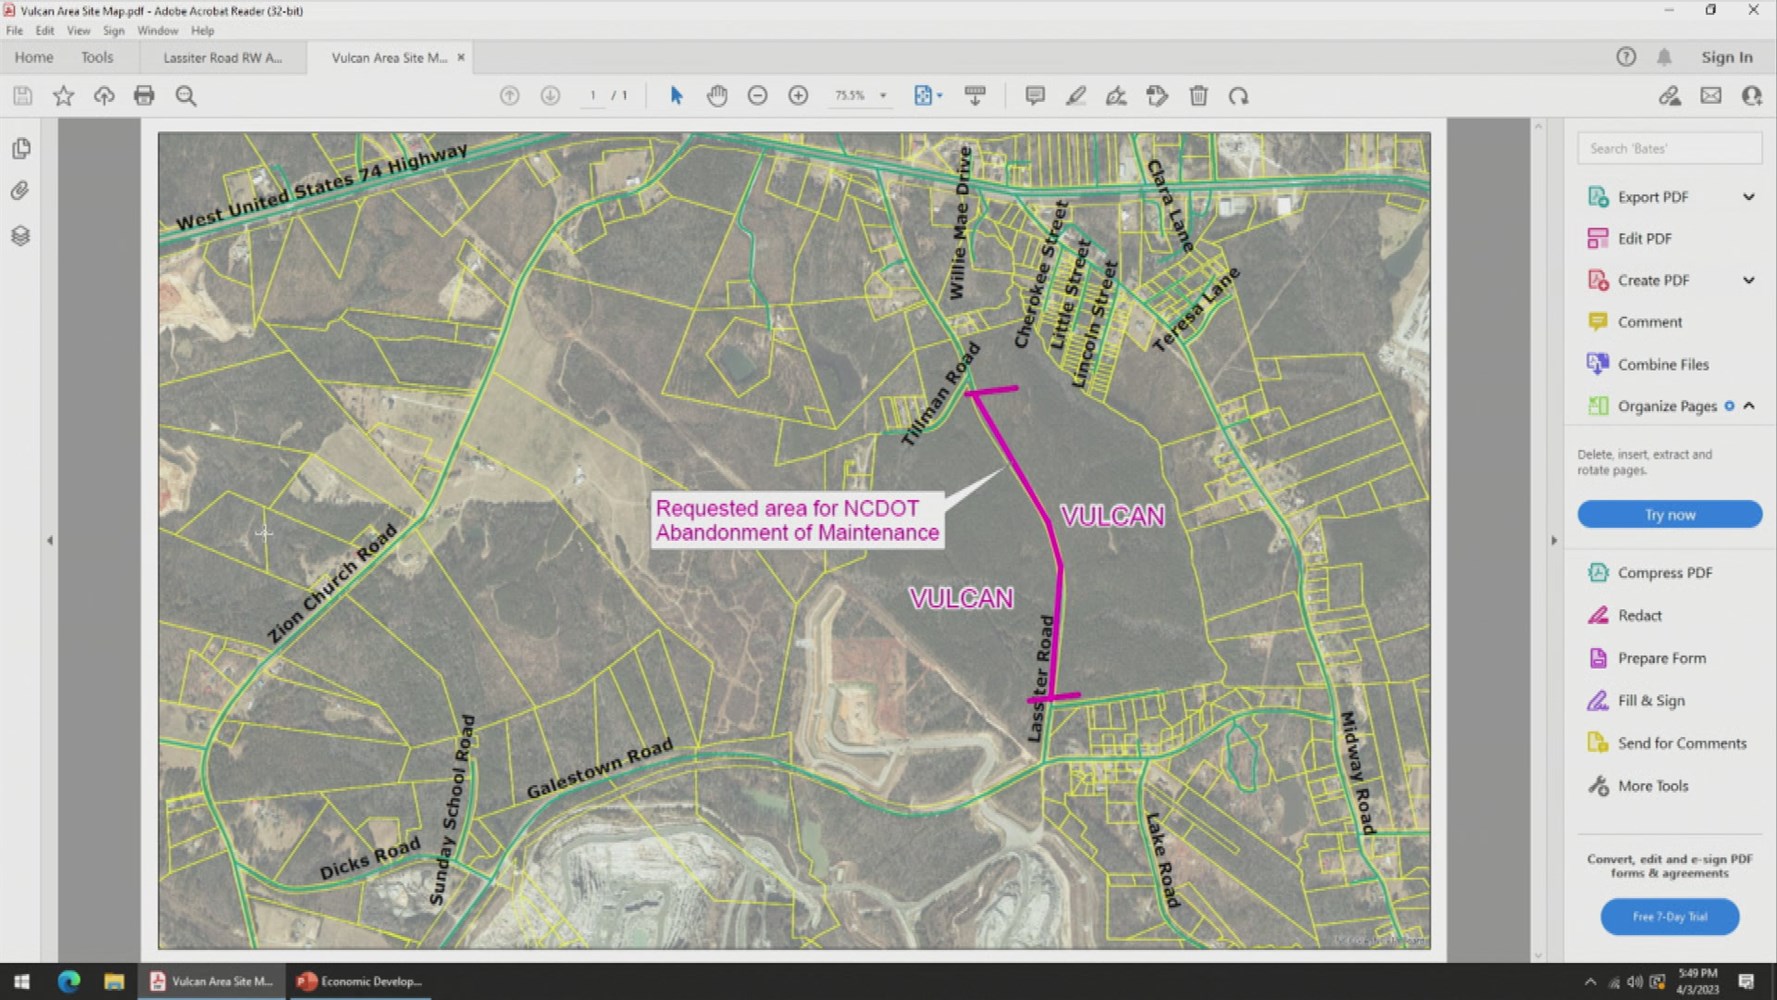
Task: Click the Save file icon
Action: click(x=22, y=96)
